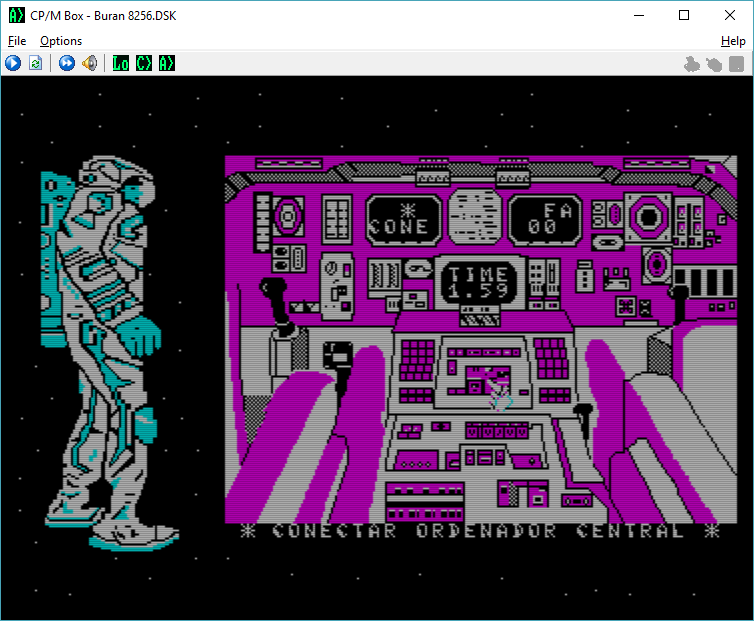The image size is (754, 621).
Task: Maximize the CP/M Box window
Action: click(684, 15)
